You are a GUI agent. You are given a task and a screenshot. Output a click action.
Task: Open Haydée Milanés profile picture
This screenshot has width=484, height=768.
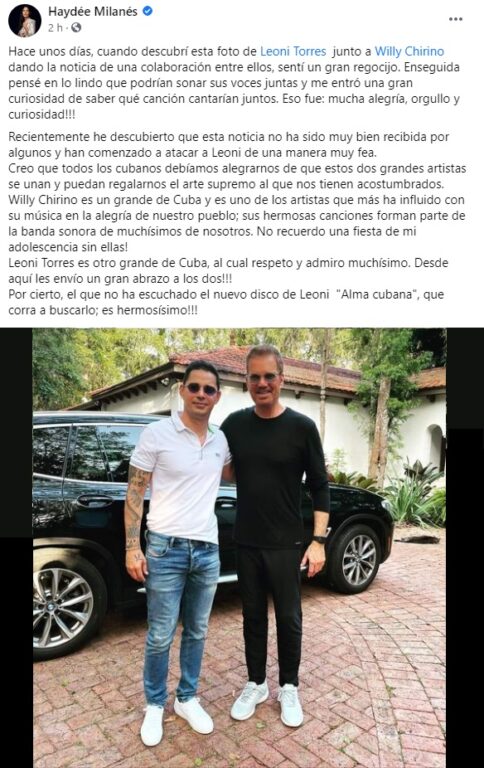pyautogui.click(x=24, y=20)
